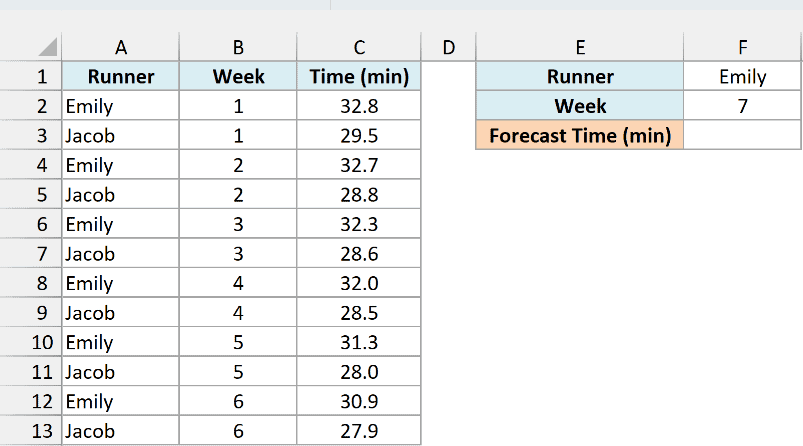
Task: Select row 7 header
Action: pos(31,253)
